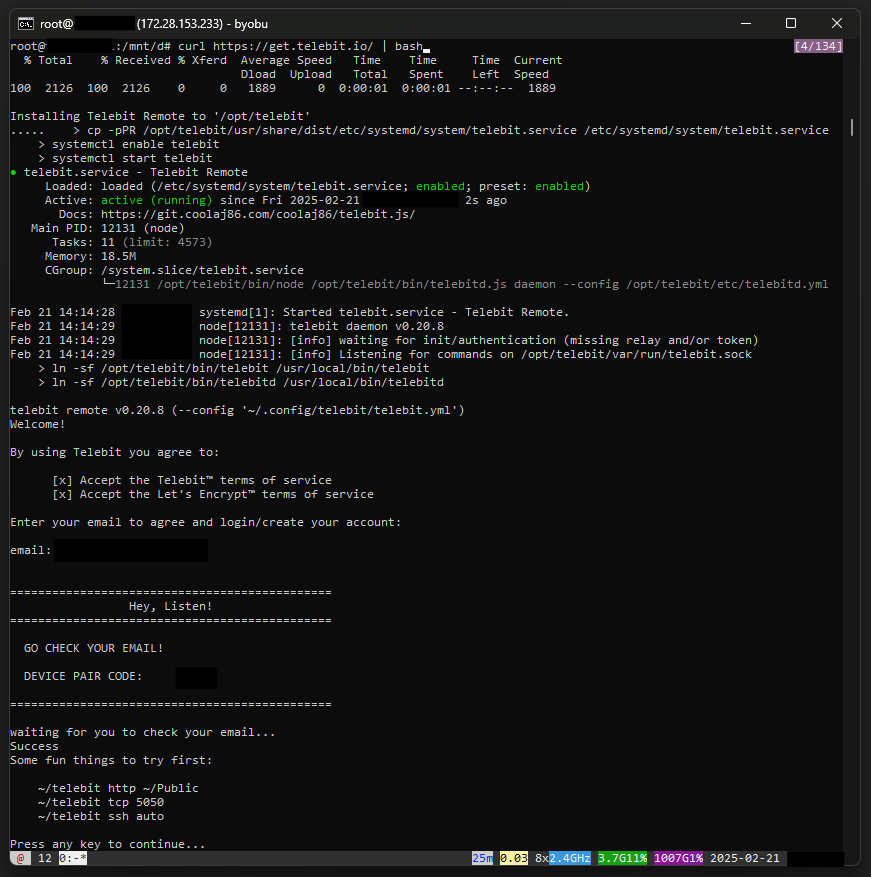Click the '0.03' load average indicator

pos(514,858)
